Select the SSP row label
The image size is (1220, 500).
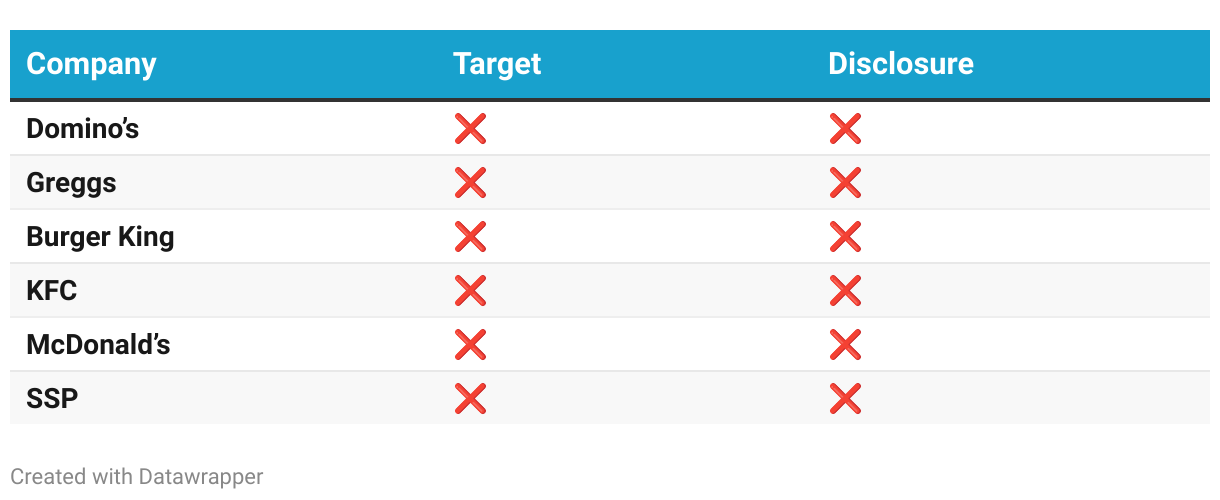(x=52, y=399)
